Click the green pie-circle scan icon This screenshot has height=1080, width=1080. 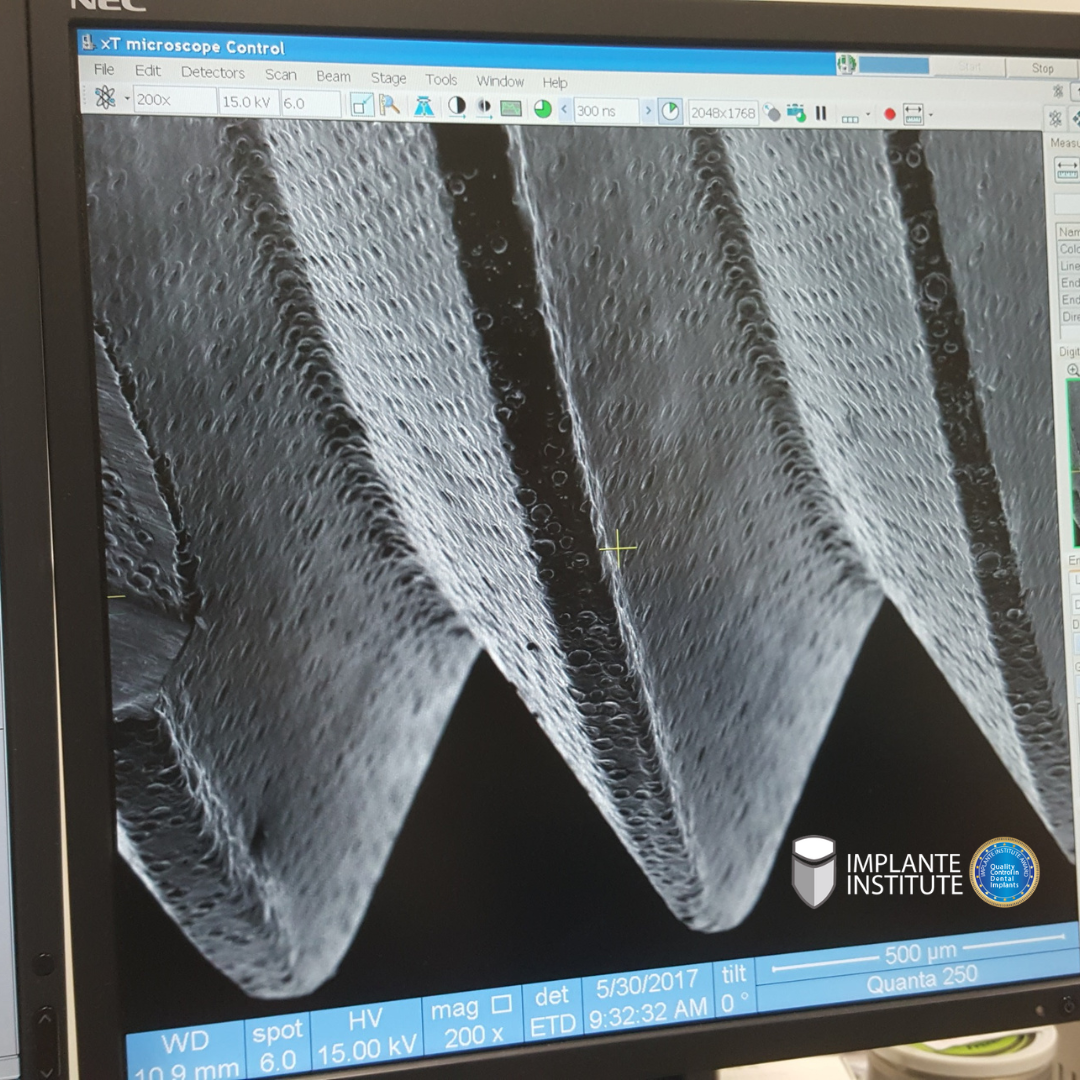click(x=543, y=109)
